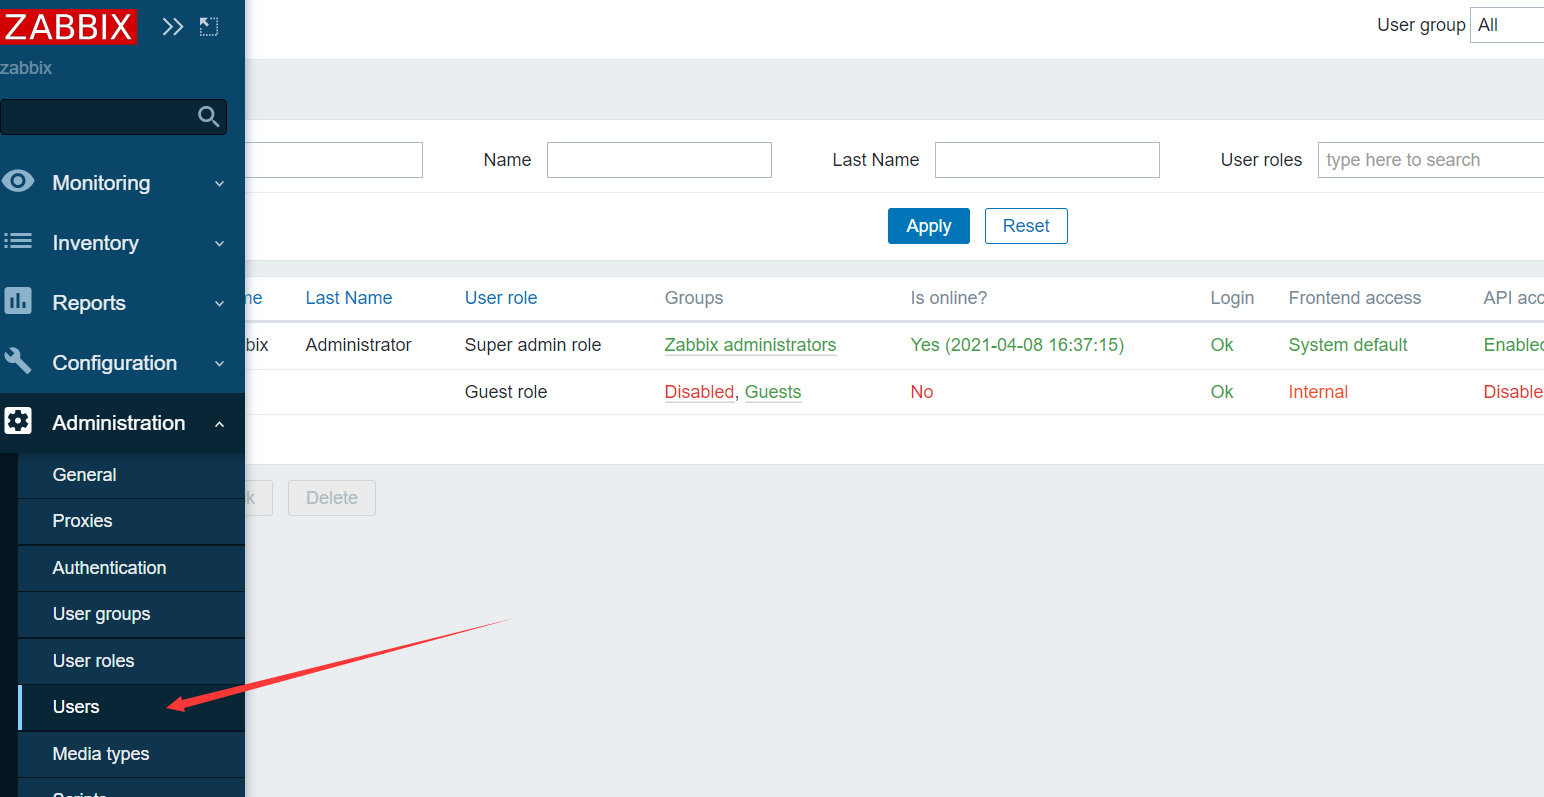
Task: Click the Administration gear icon
Action: point(18,421)
